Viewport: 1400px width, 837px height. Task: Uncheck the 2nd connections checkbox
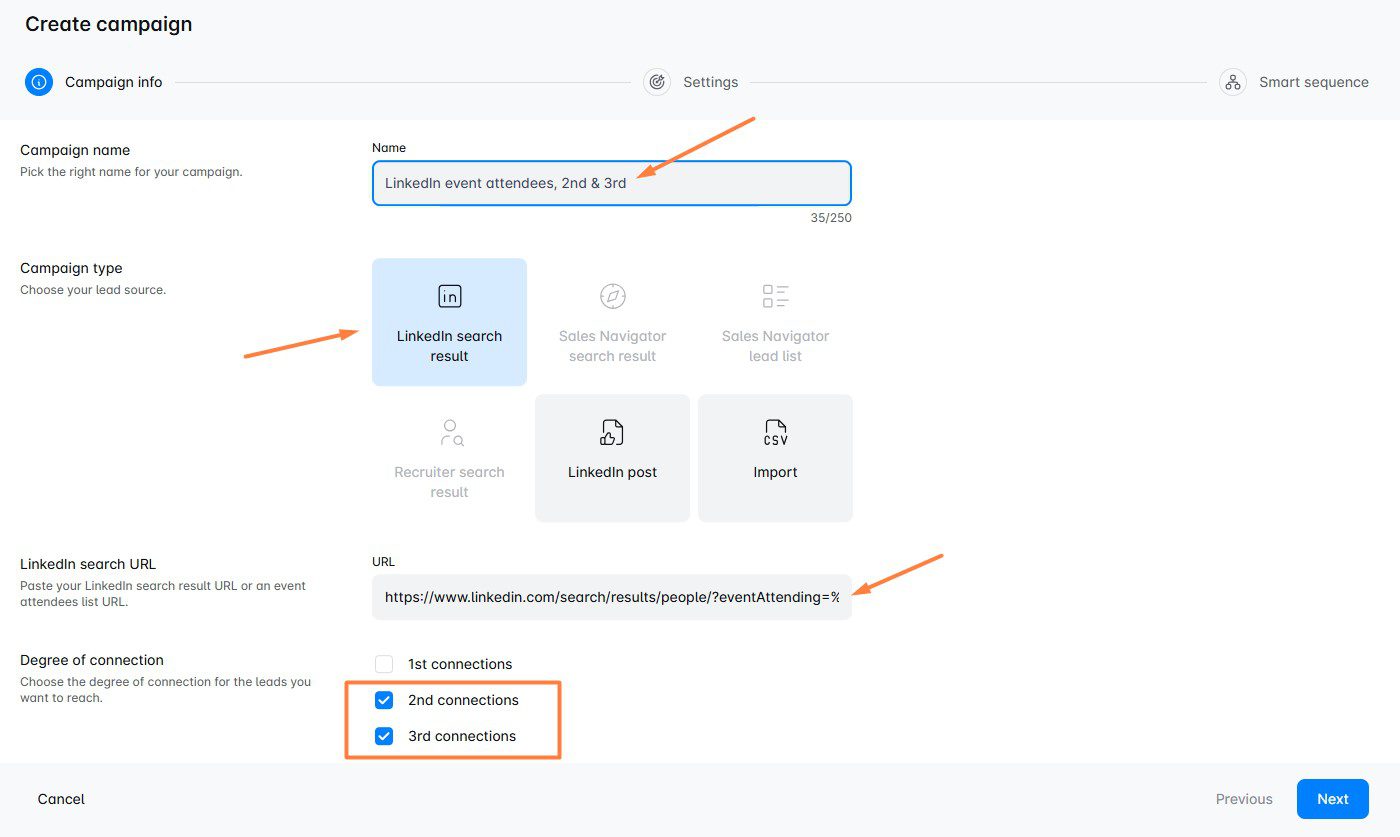[384, 700]
